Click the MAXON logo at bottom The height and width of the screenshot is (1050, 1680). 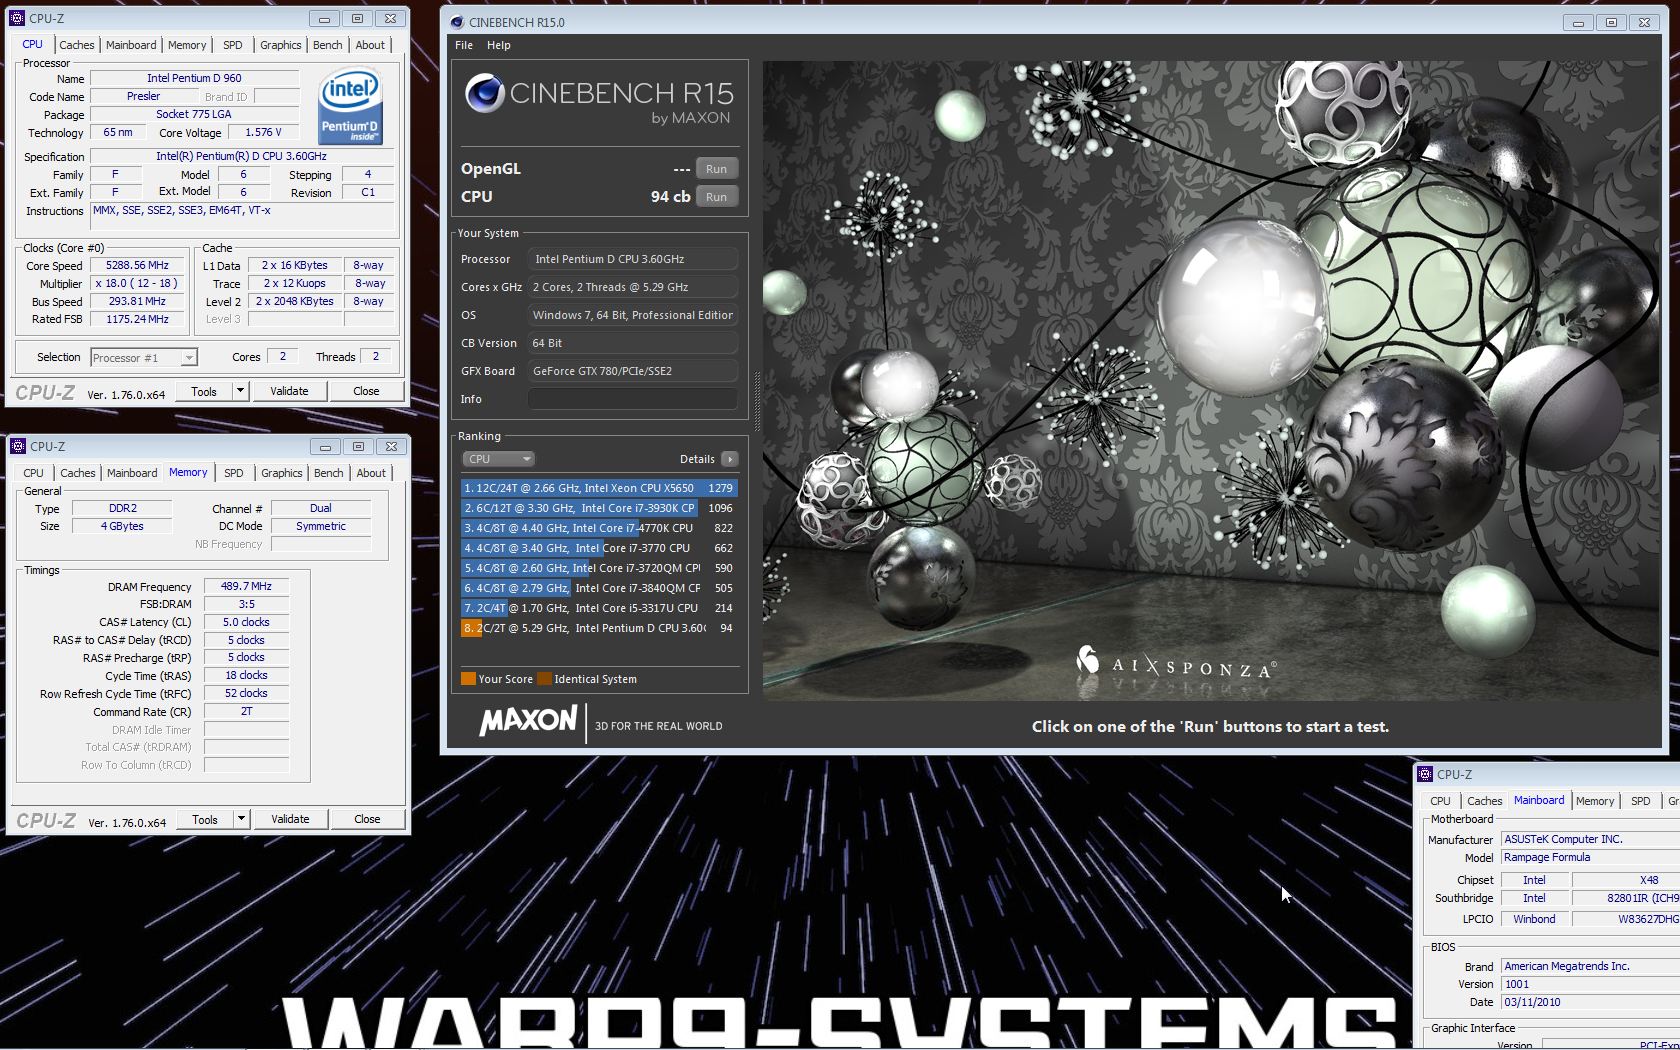coord(528,720)
